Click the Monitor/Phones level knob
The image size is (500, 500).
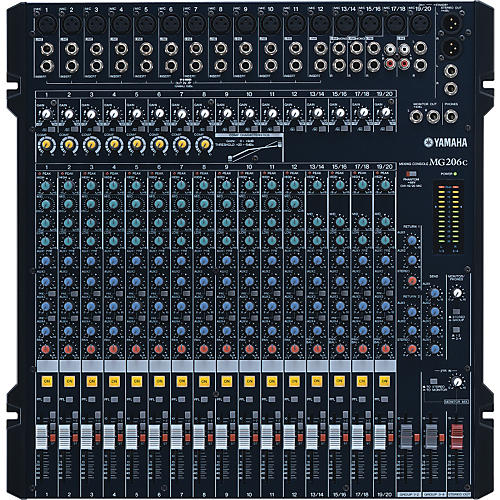[x=458, y=293]
